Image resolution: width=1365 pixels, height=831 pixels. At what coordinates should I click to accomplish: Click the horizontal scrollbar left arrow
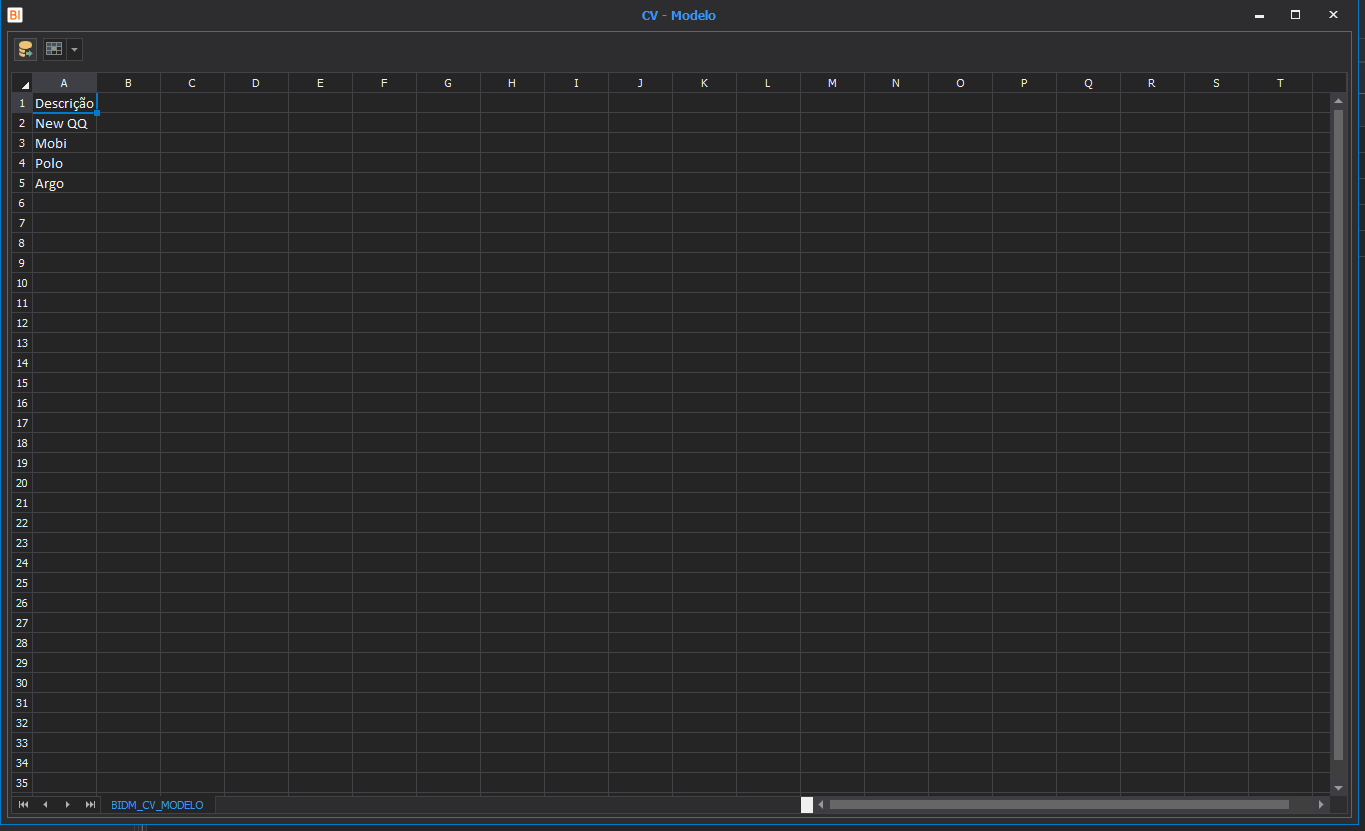pos(821,804)
